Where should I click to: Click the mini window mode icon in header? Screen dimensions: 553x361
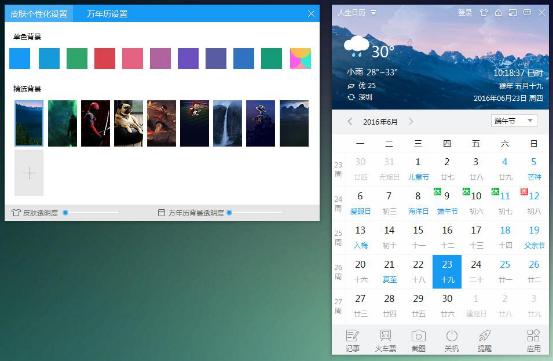pyautogui.click(x=512, y=13)
